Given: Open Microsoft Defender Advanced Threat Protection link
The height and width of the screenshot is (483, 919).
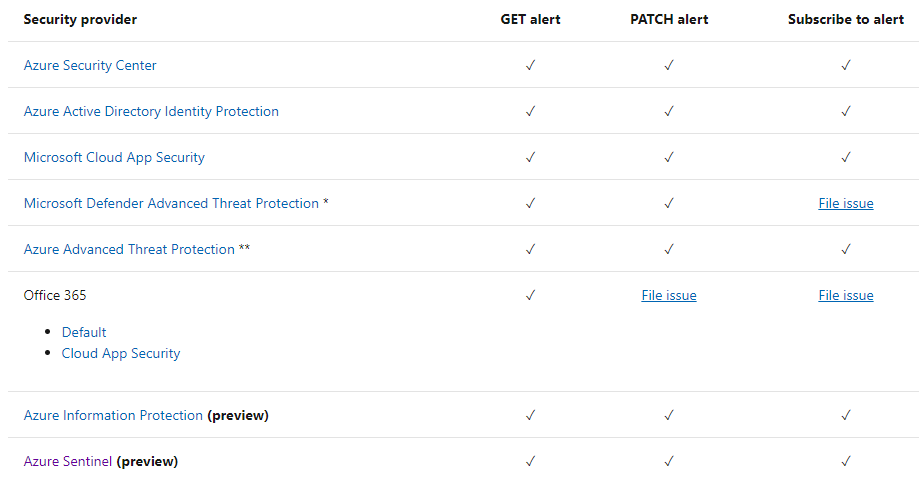Looking at the screenshot, I should (x=171, y=203).
